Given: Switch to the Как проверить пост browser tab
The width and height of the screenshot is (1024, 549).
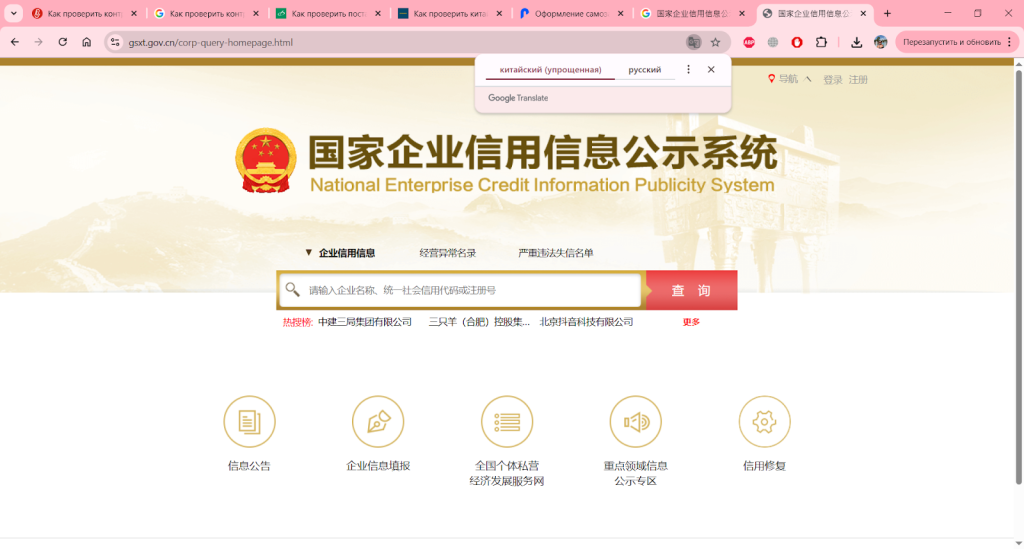Looking at the screenshot, I should pyautogui.click(x=328, y=13).
